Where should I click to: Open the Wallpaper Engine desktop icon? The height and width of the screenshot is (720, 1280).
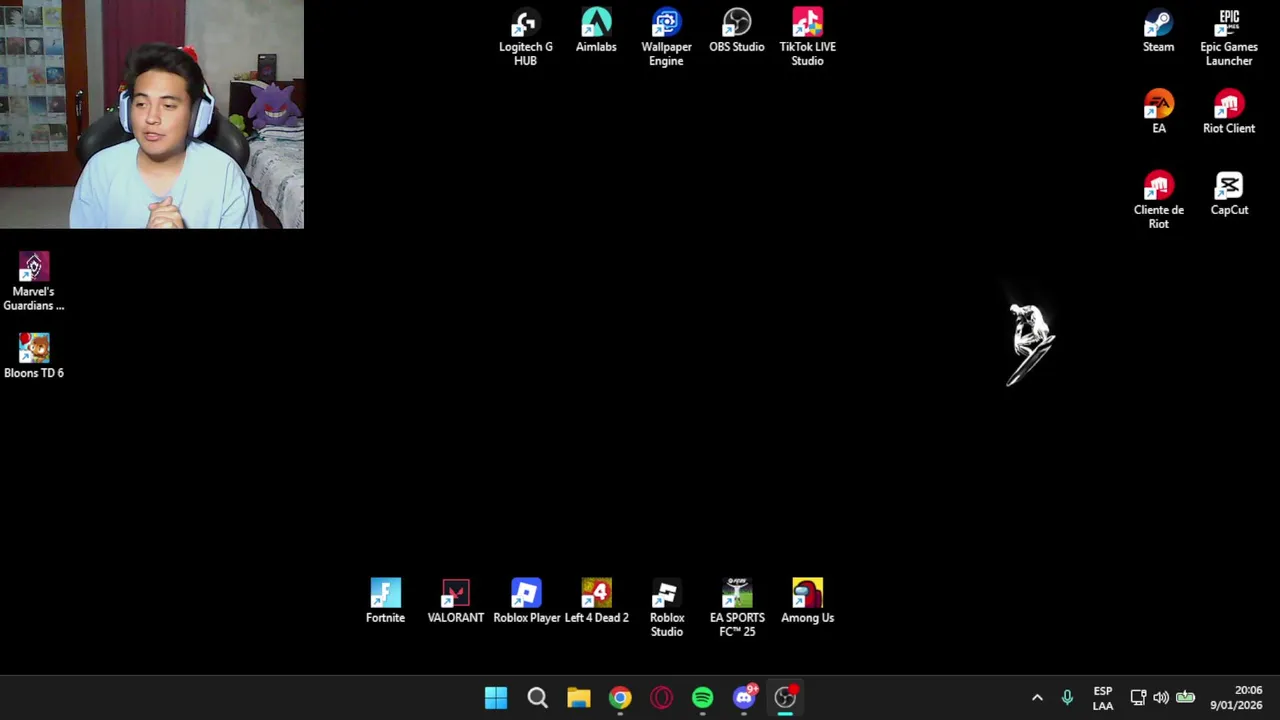[x=666, y=37]
